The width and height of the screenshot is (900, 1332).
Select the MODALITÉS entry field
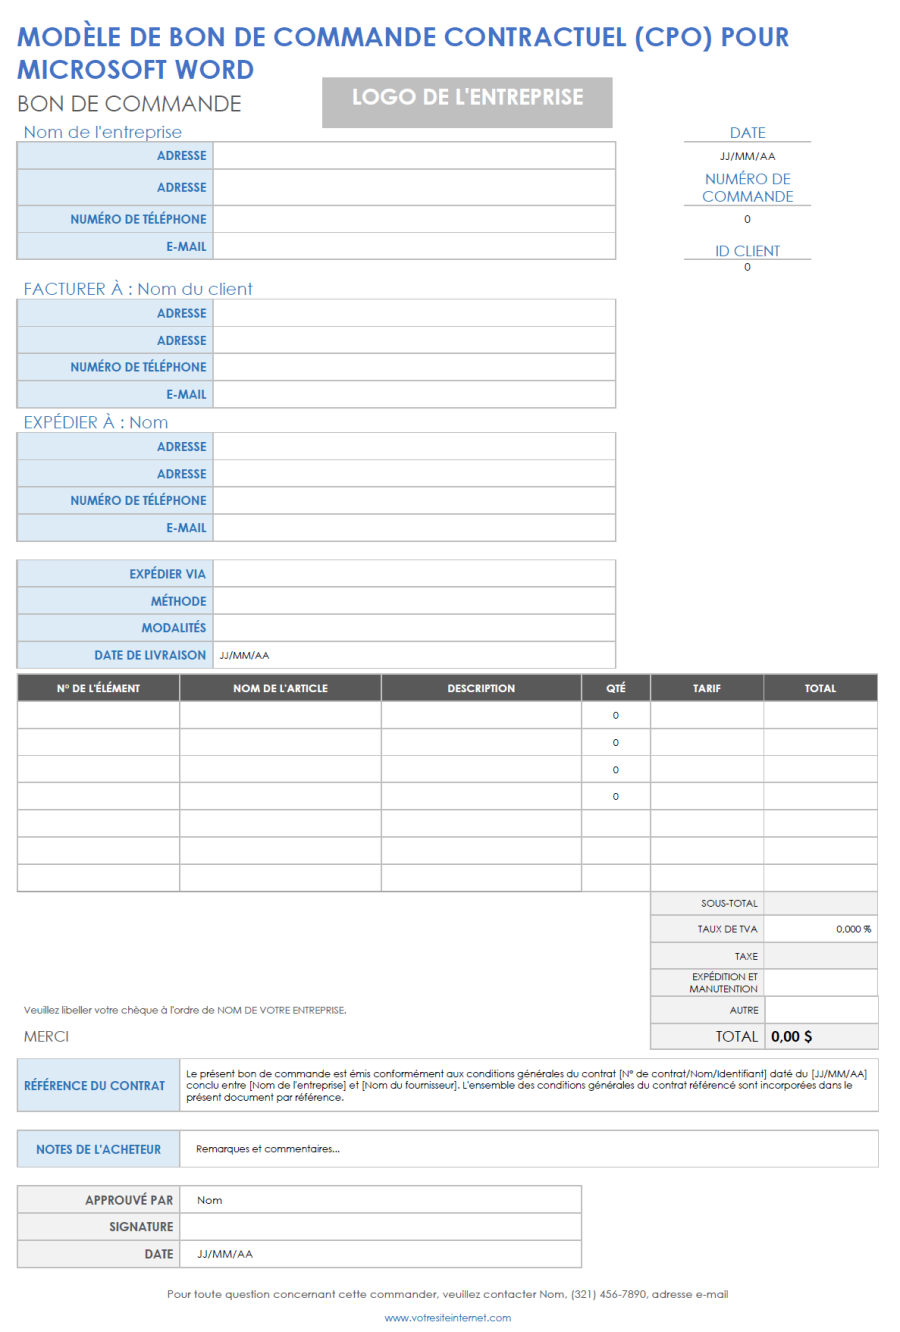414,628
